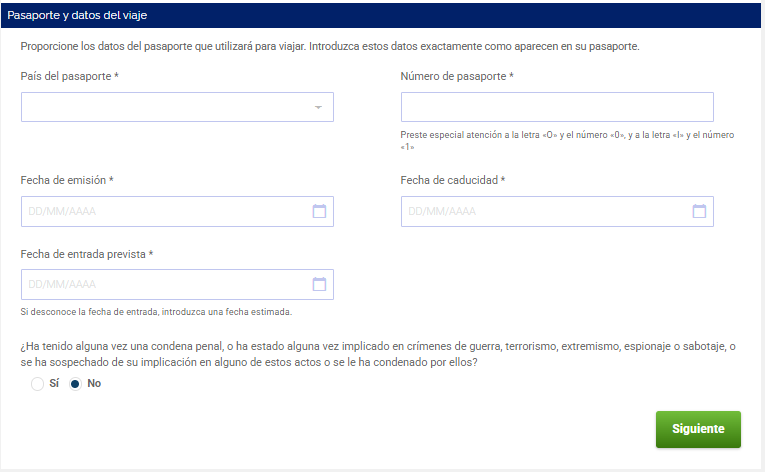Select the Sí radio button
765x472 pixels.
pos(38,384)
